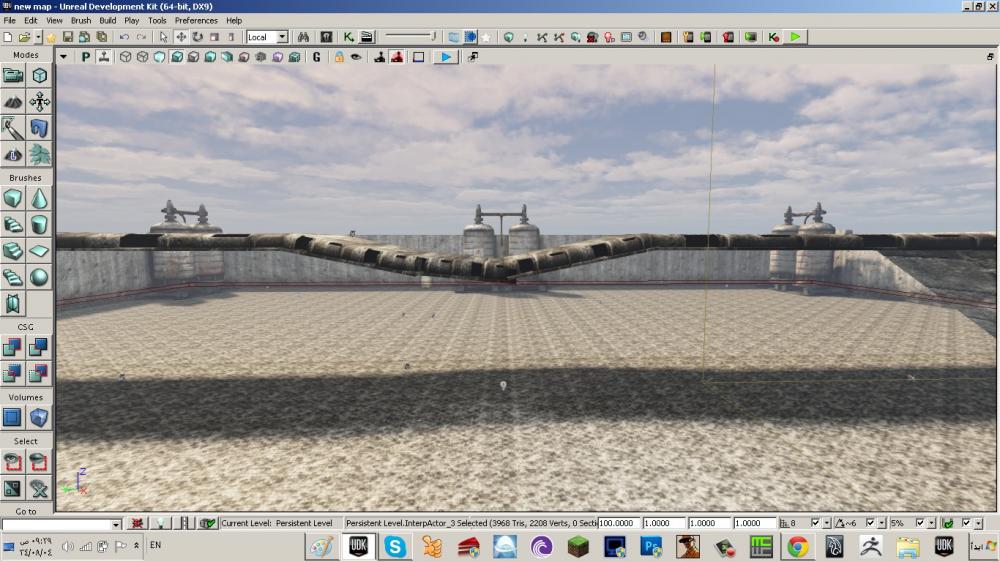Open the rotation grid dropdown arrow
Viewport: 1000px width, 562px height.
click(x=882, y=523)
